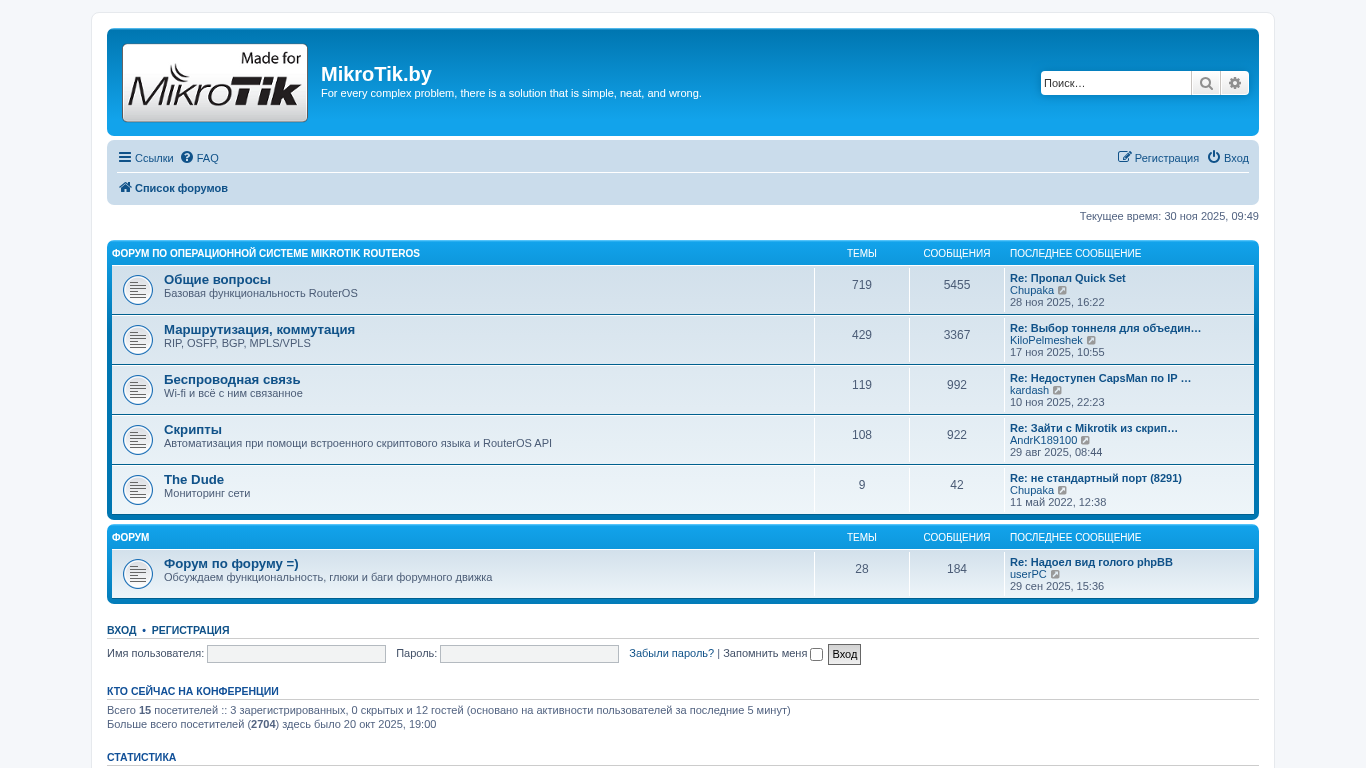Open KiloPelmeshek user profile

1046,340
